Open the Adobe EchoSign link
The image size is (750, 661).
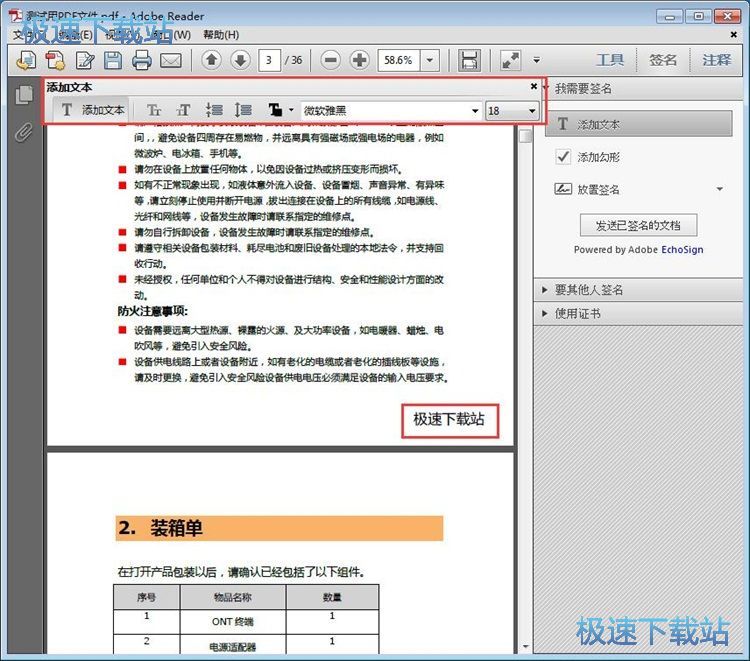[682, 250]
